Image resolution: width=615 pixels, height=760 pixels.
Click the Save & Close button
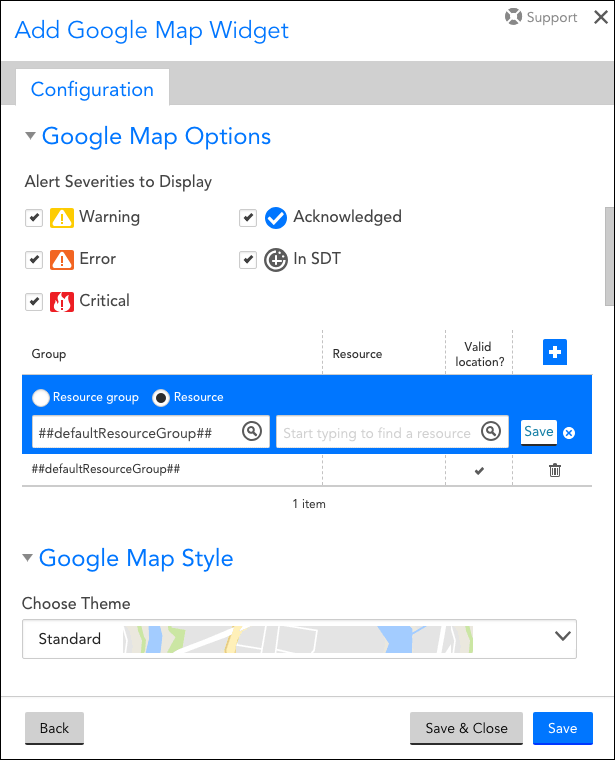466,728
